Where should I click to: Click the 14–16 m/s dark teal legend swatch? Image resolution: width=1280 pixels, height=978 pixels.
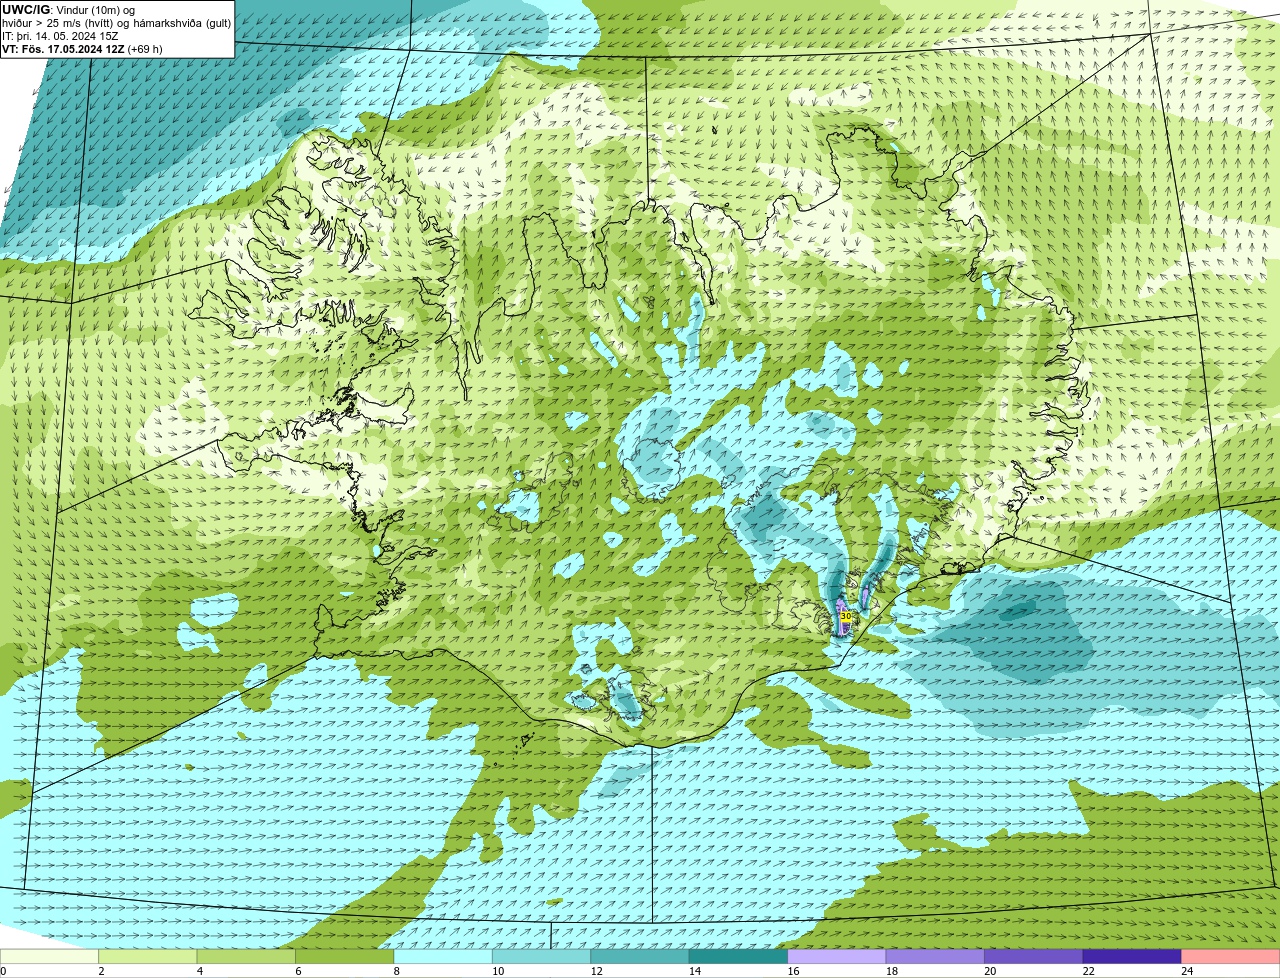click(x=739, y=957)
